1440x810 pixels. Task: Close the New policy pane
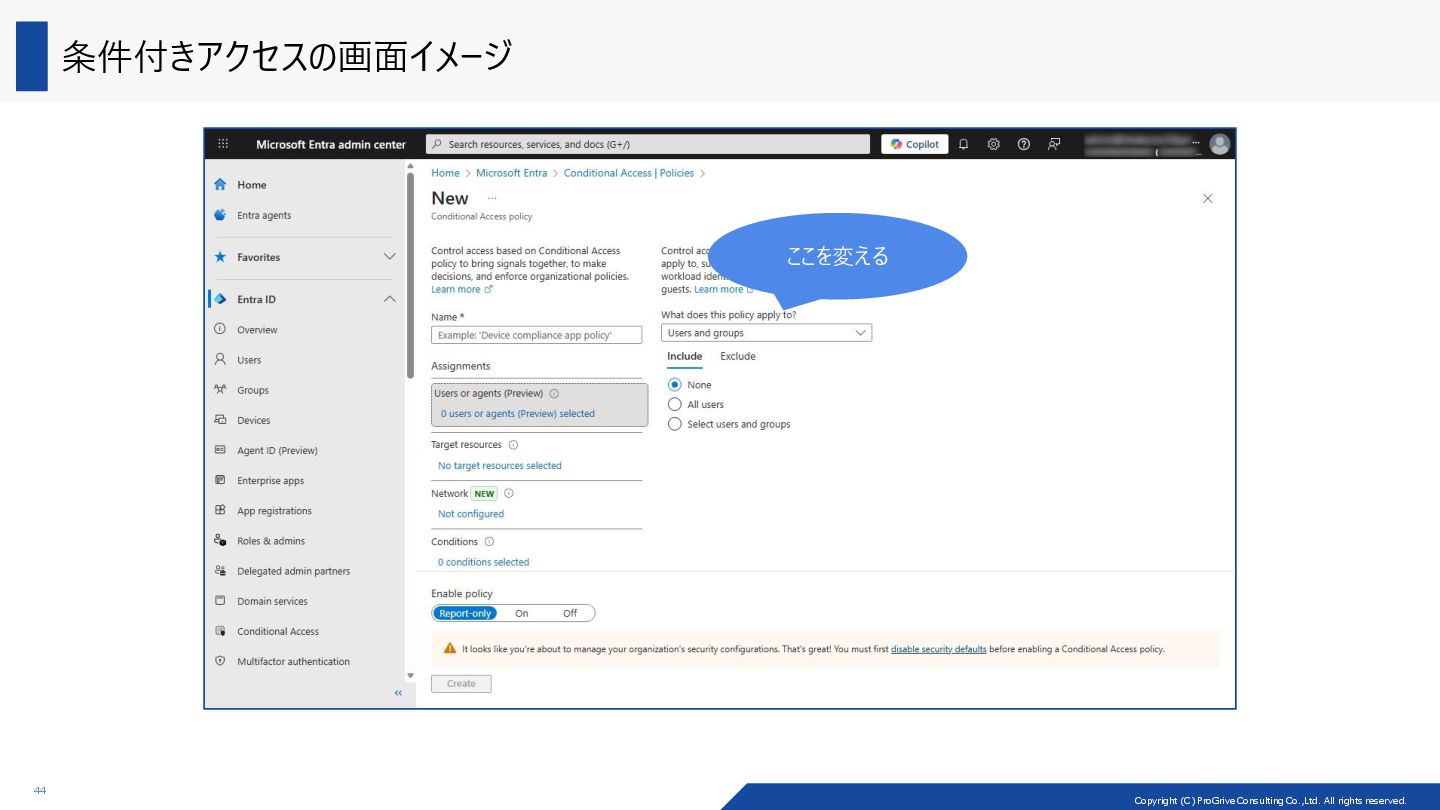point(1207,199)
